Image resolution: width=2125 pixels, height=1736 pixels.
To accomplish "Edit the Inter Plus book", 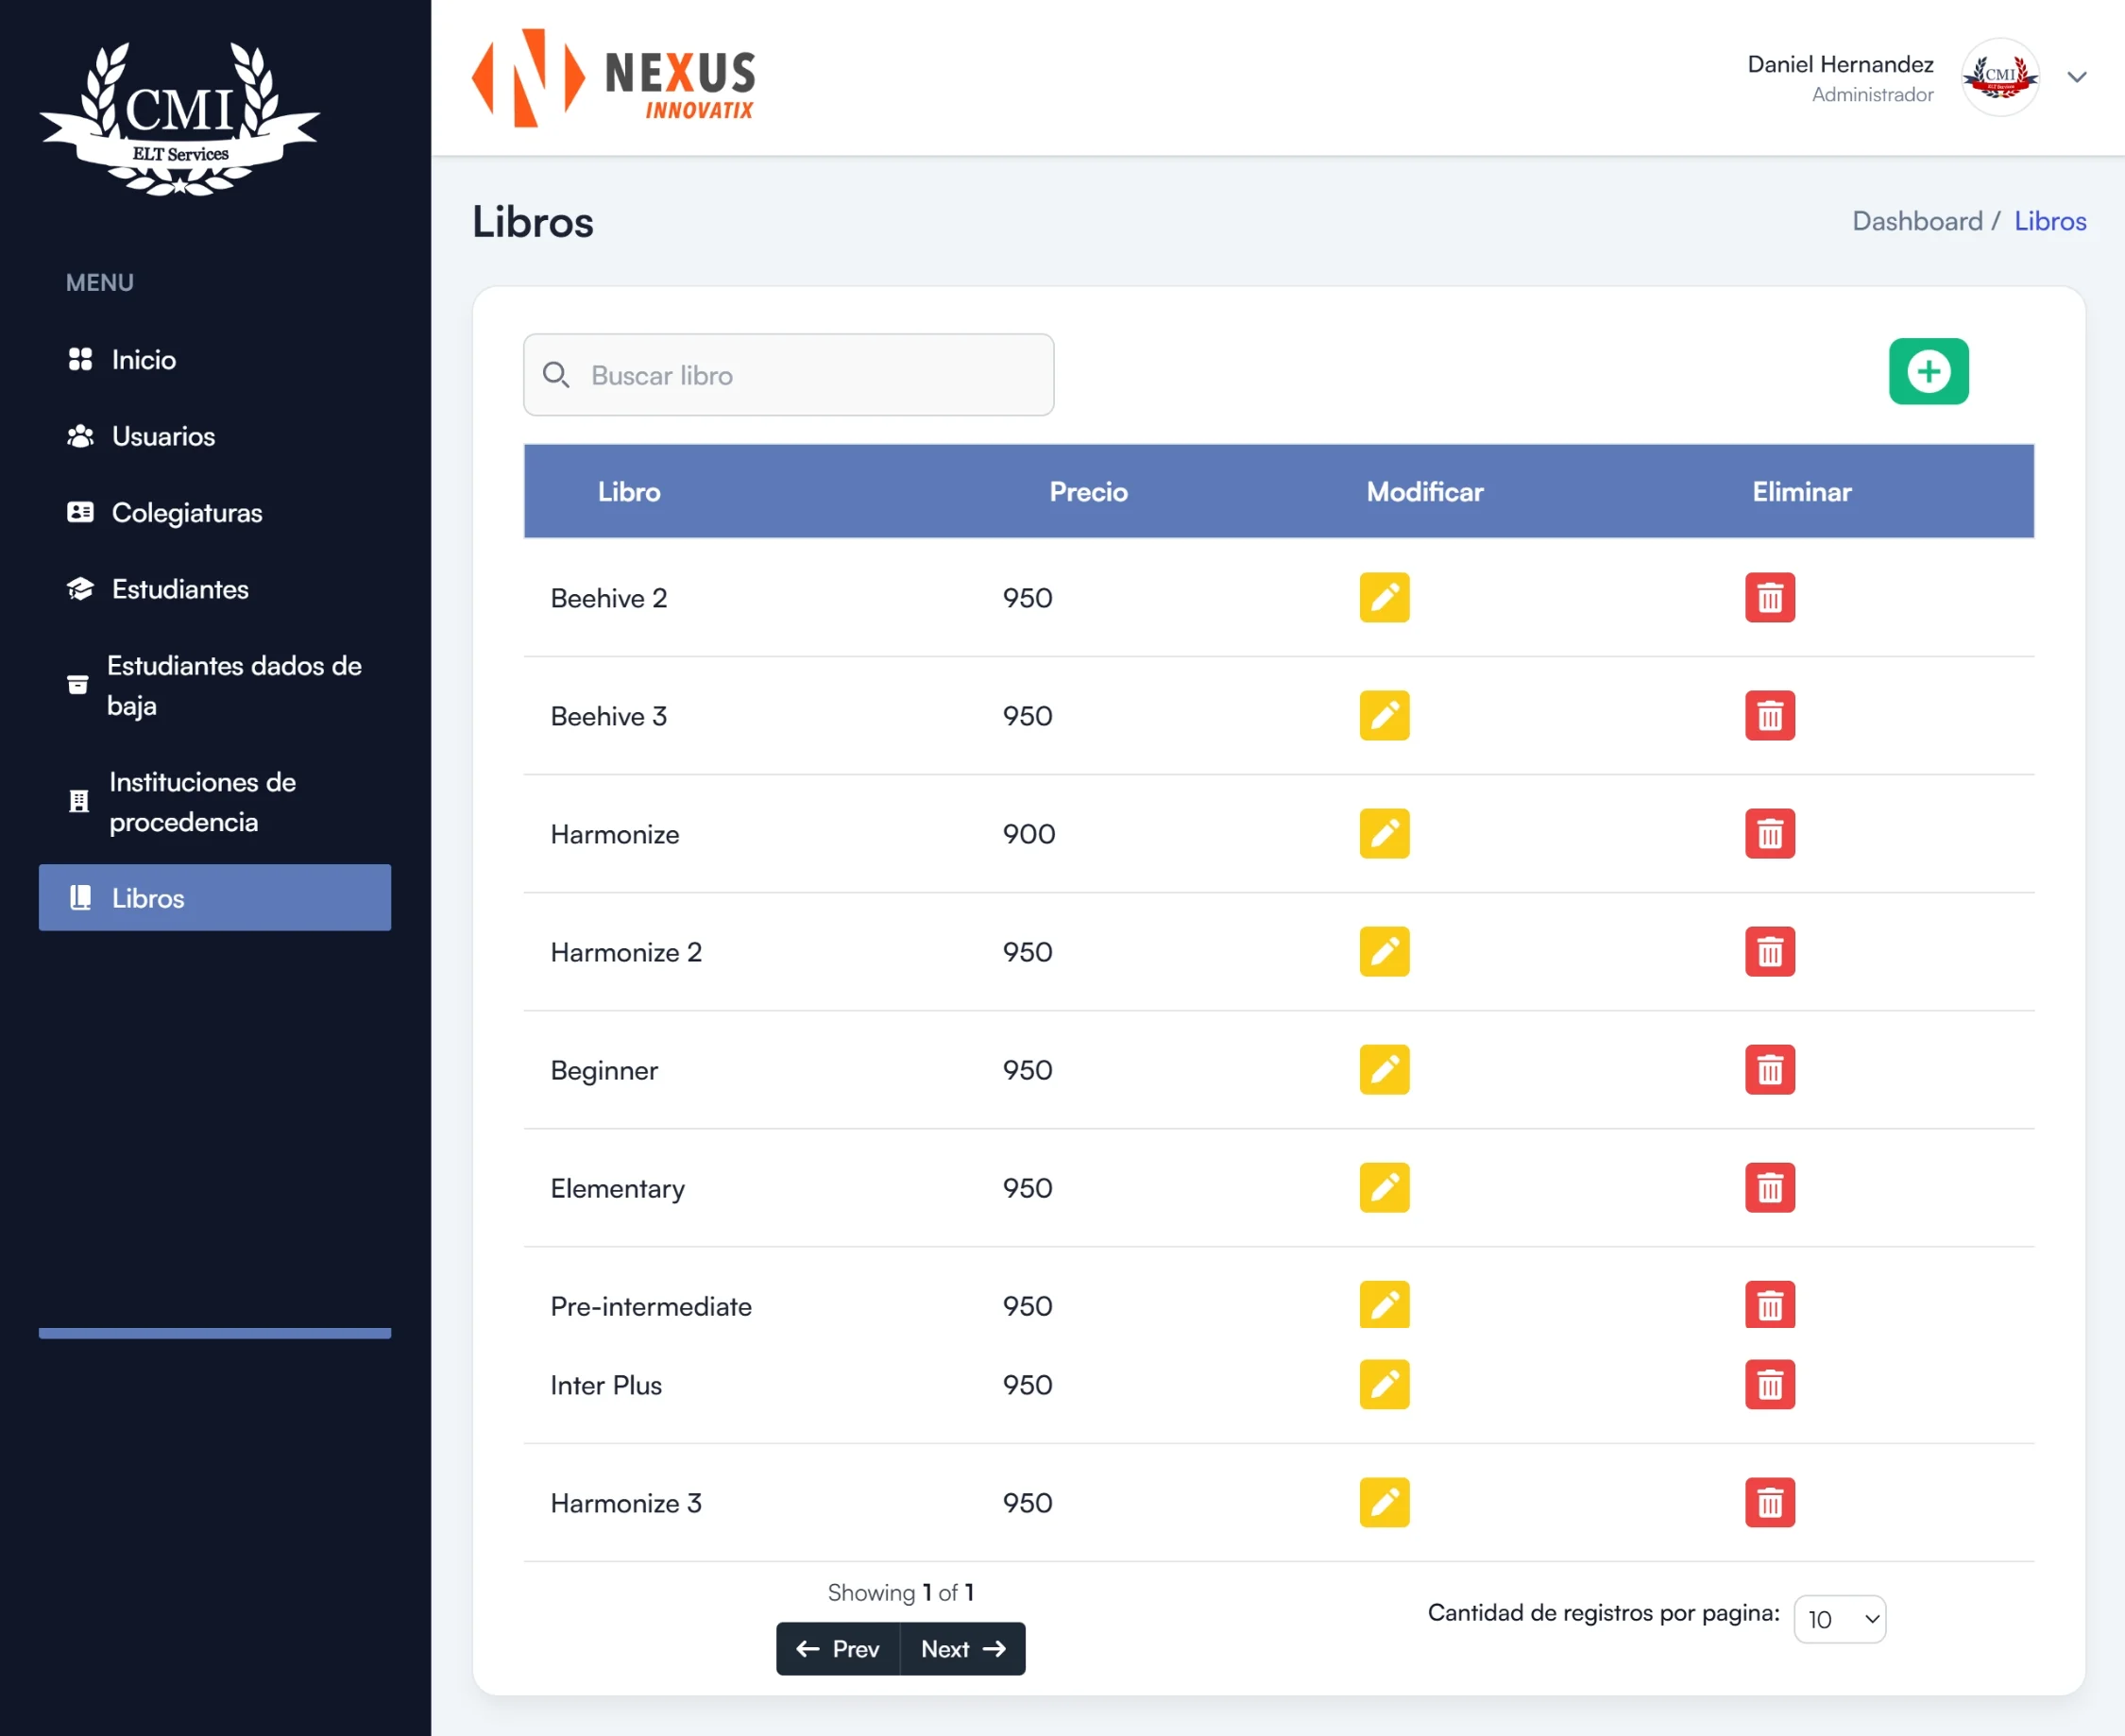I will click(x=1383, y=1385).
